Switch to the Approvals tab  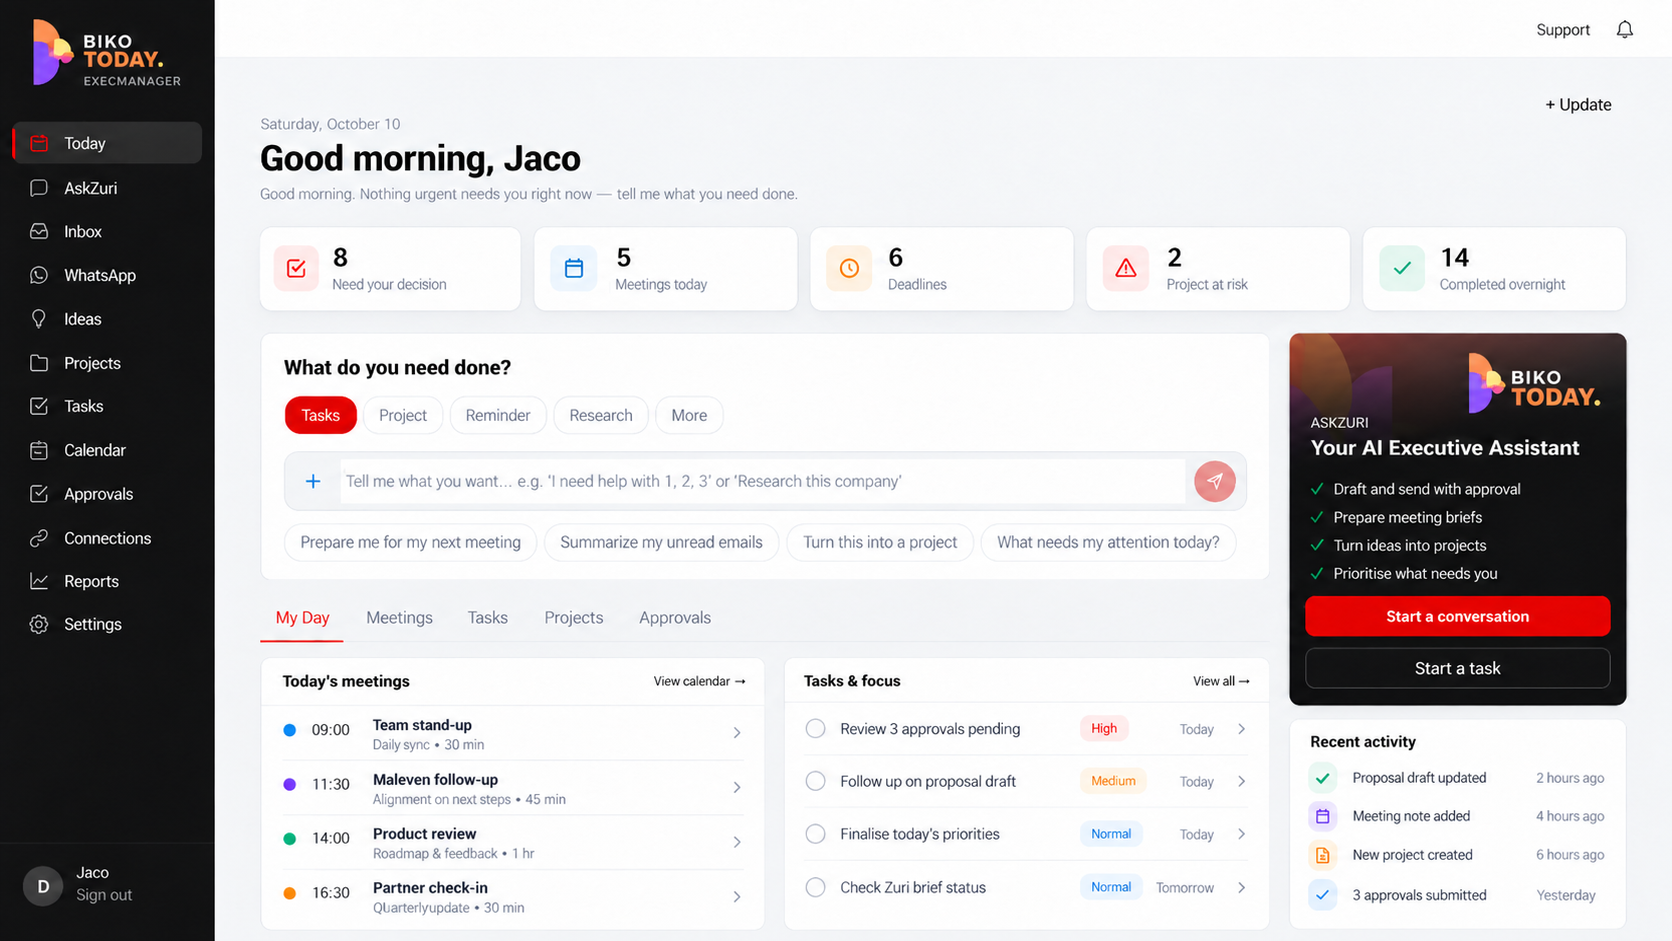pyautogui.click(x=675, y=618)
